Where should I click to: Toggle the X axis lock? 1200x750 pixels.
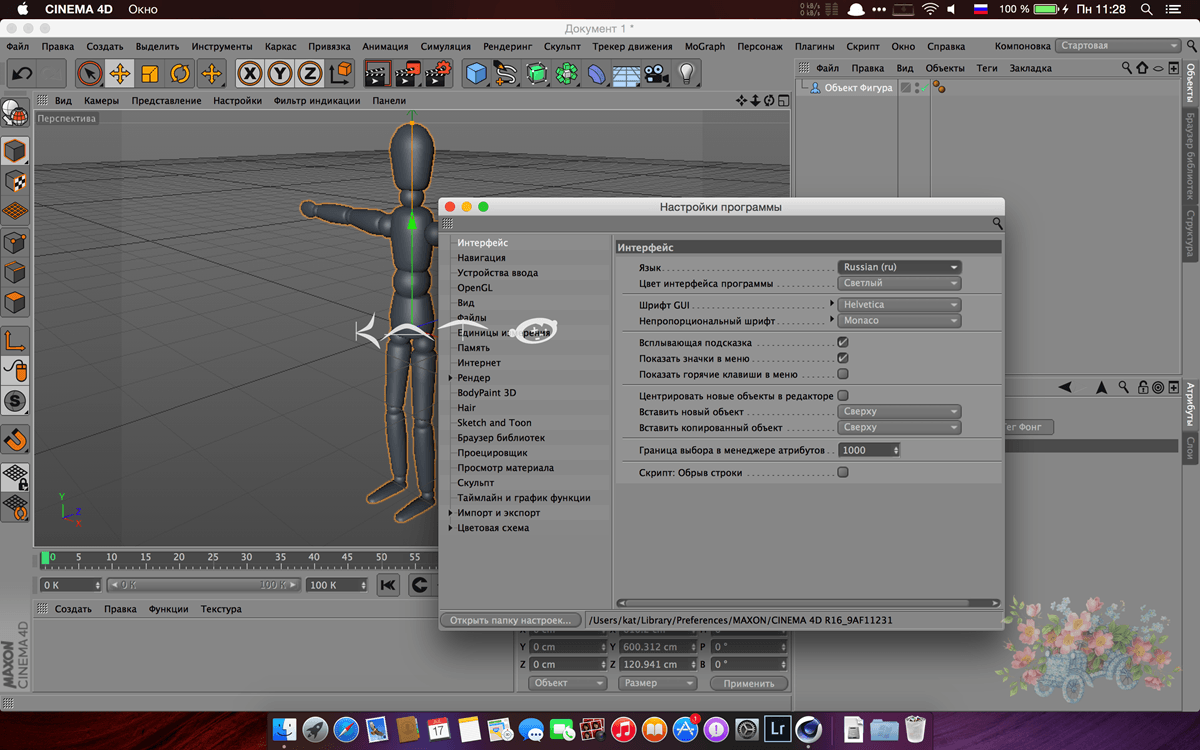tap(250, 74)
